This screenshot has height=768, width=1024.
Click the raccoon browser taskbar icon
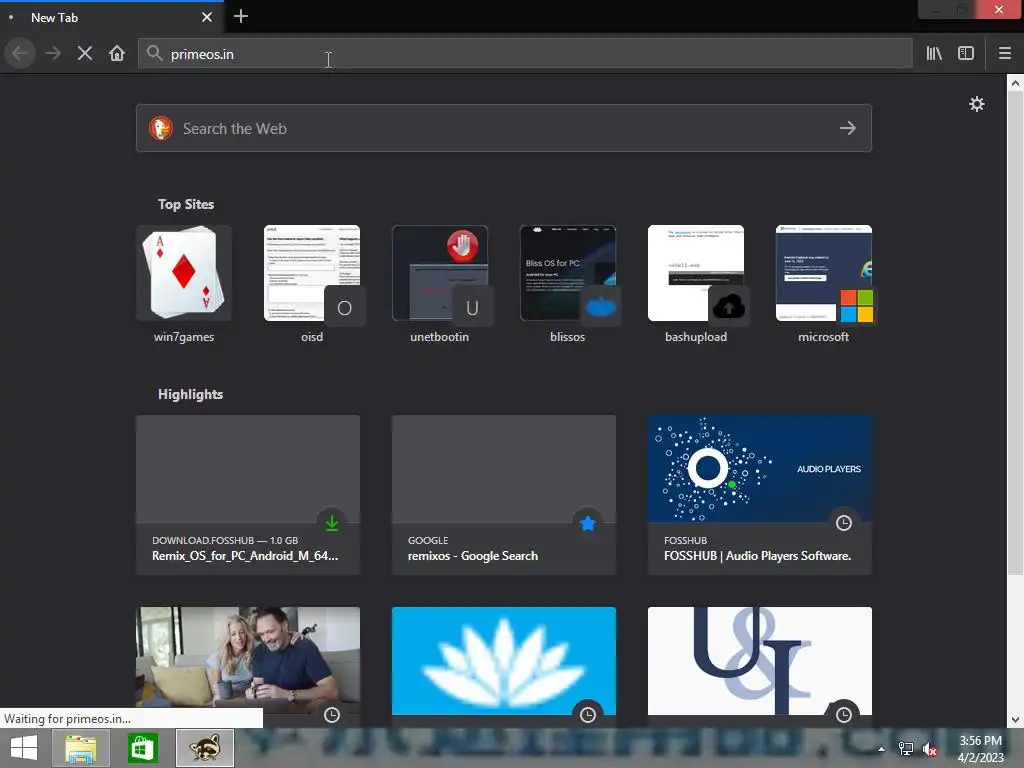[205, 748]
